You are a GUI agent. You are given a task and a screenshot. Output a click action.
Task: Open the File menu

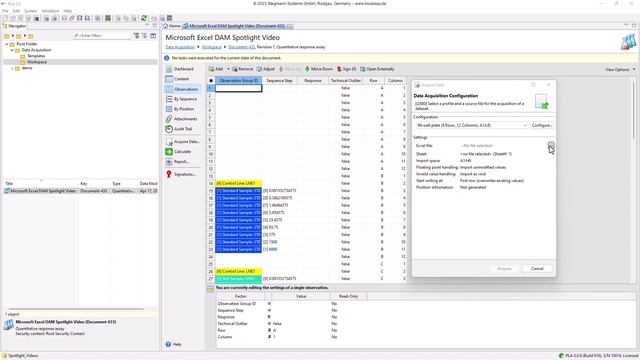click(5, 11)
